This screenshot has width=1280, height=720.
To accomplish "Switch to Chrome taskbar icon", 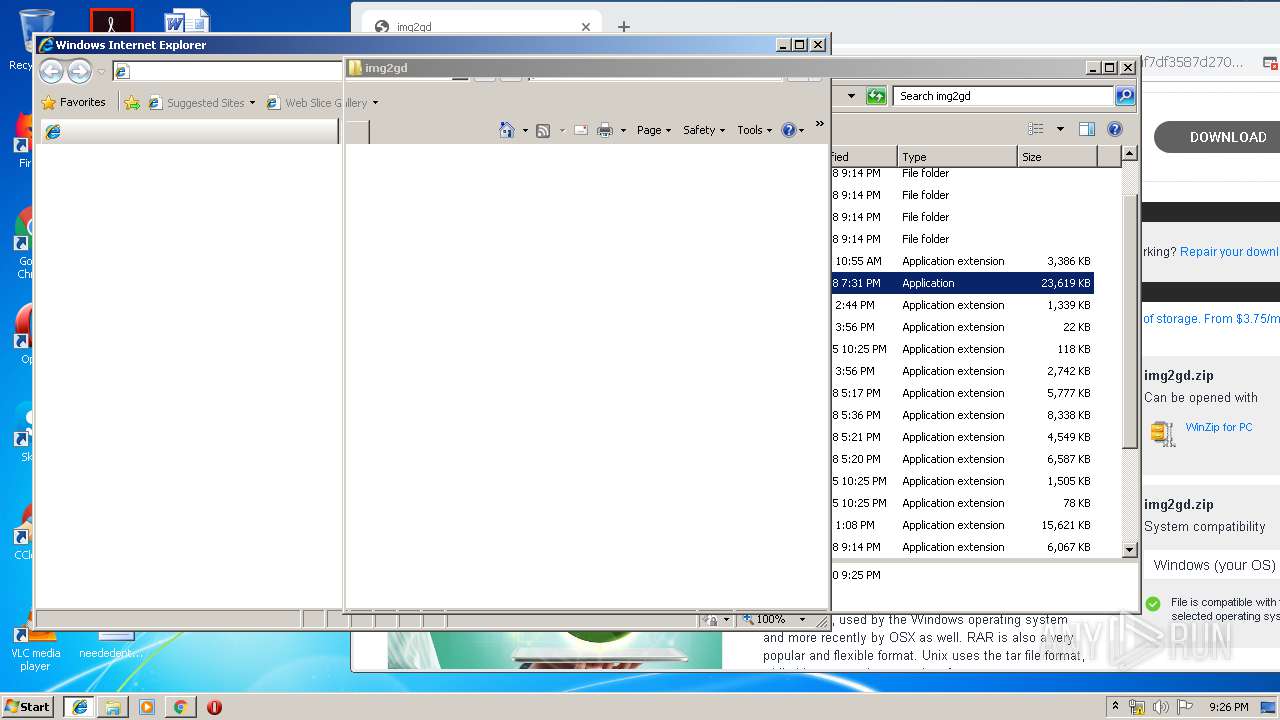I will pyautogui.click(x=180, y=706).
